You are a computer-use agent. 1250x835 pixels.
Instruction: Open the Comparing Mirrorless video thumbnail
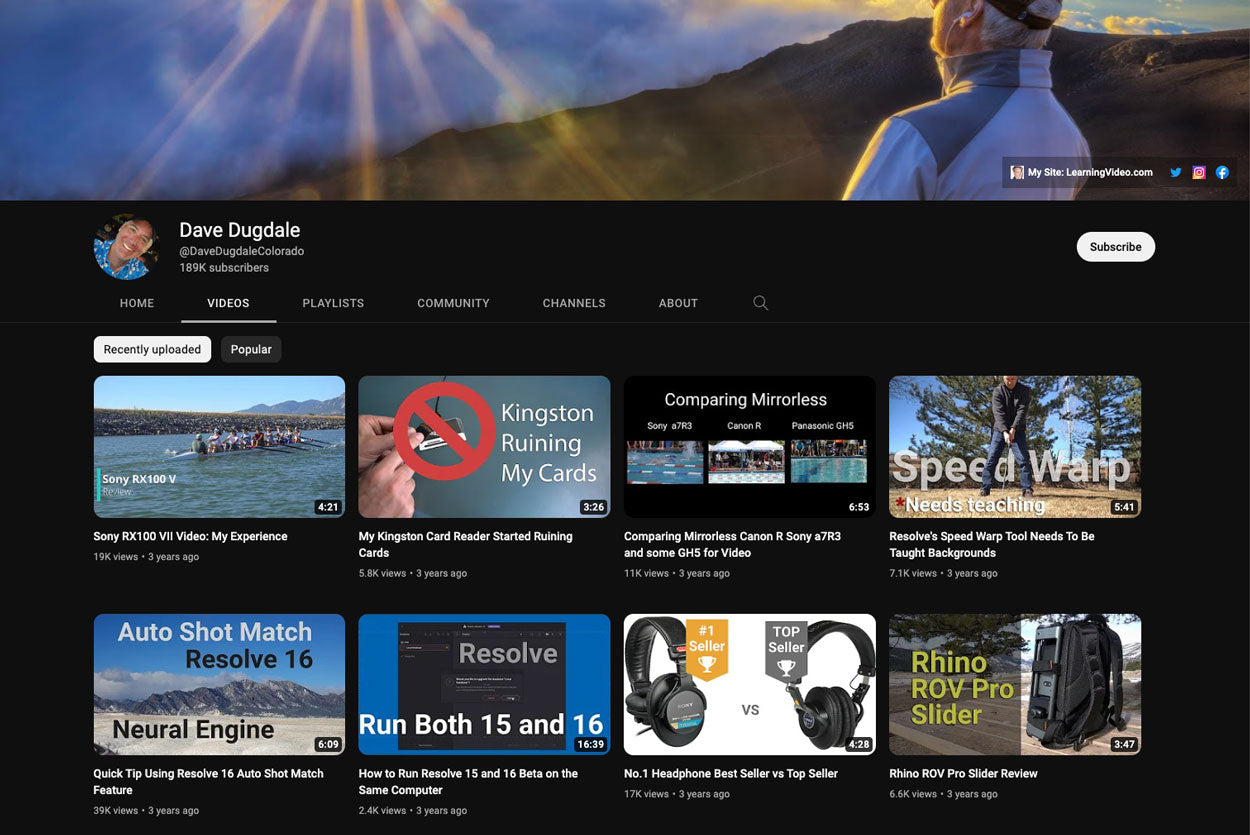click(x=749, y=446)
